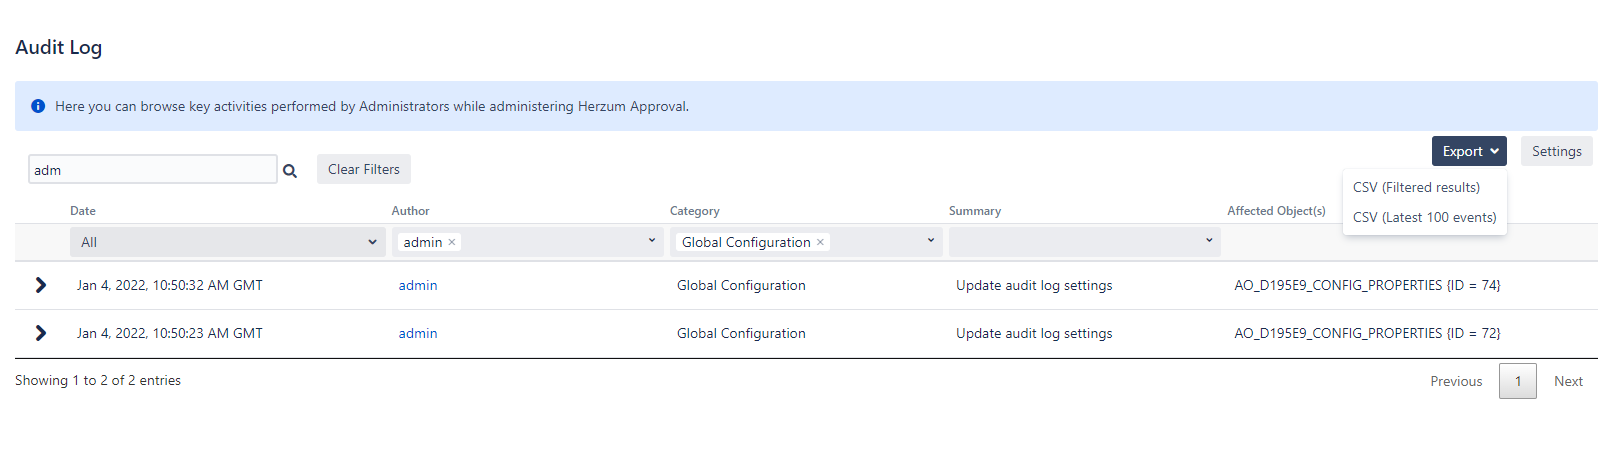Expand the 10:50:23 AM log entry
Viewport: 1614px width, 449px height.
[x=40, y=333]
